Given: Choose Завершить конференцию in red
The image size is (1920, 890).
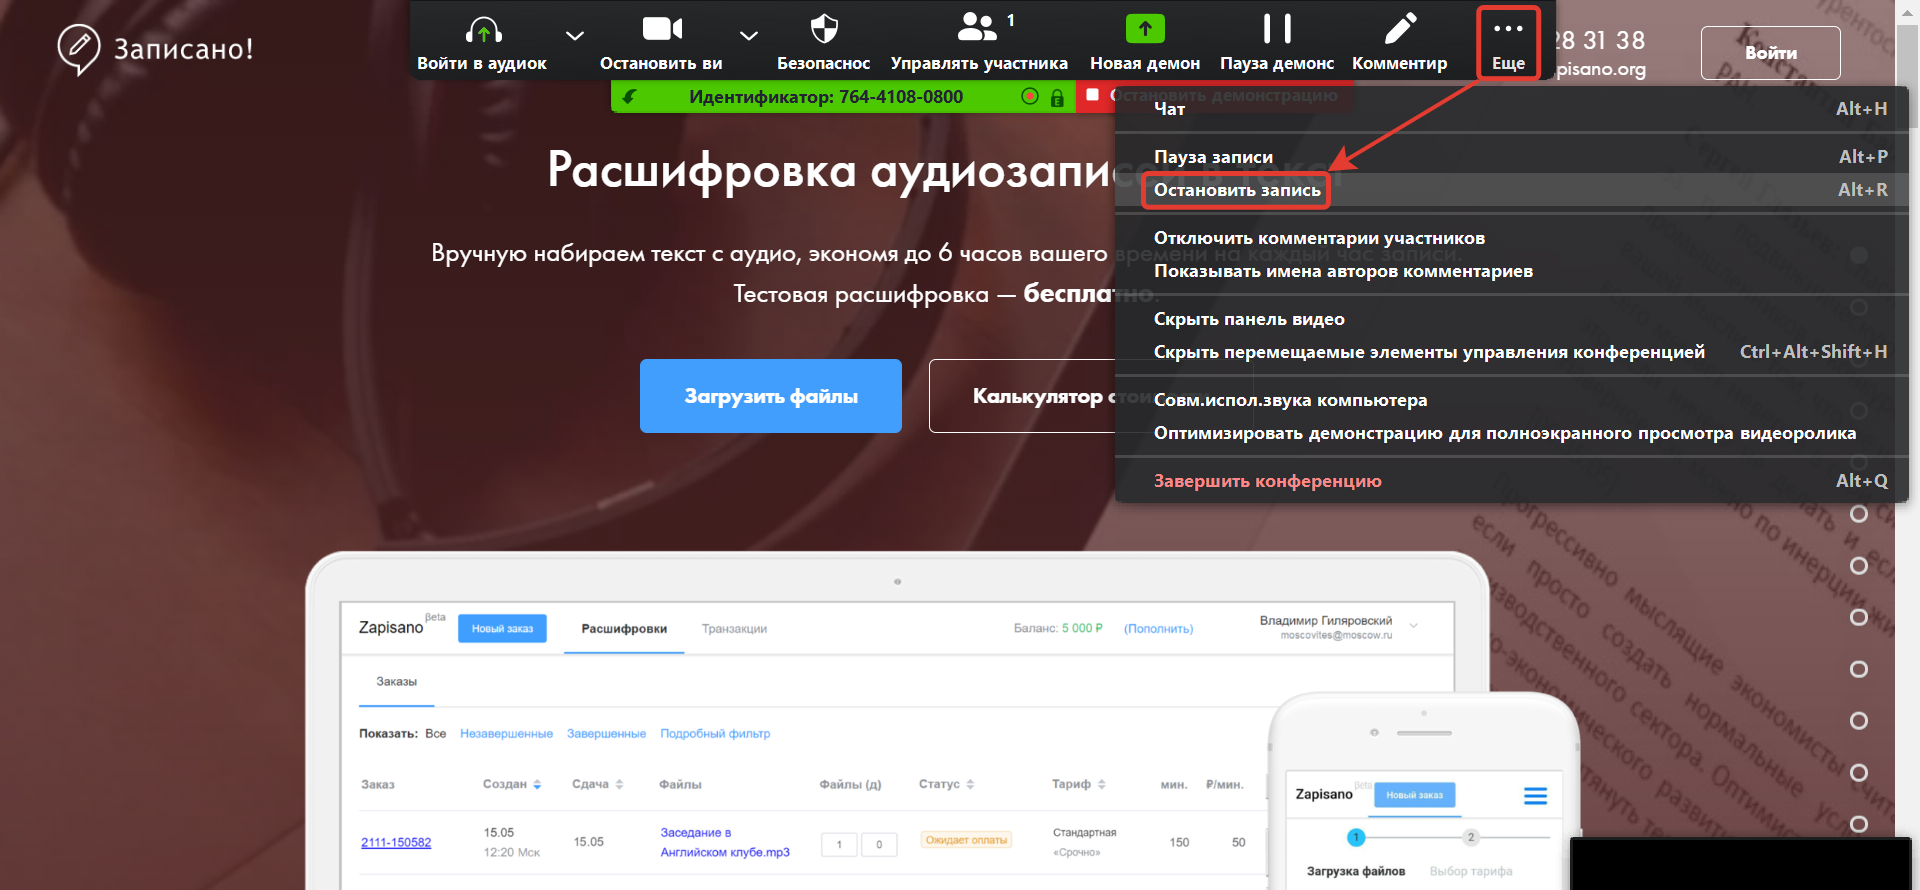Looking at the screenshot, I should point(1512,481).
